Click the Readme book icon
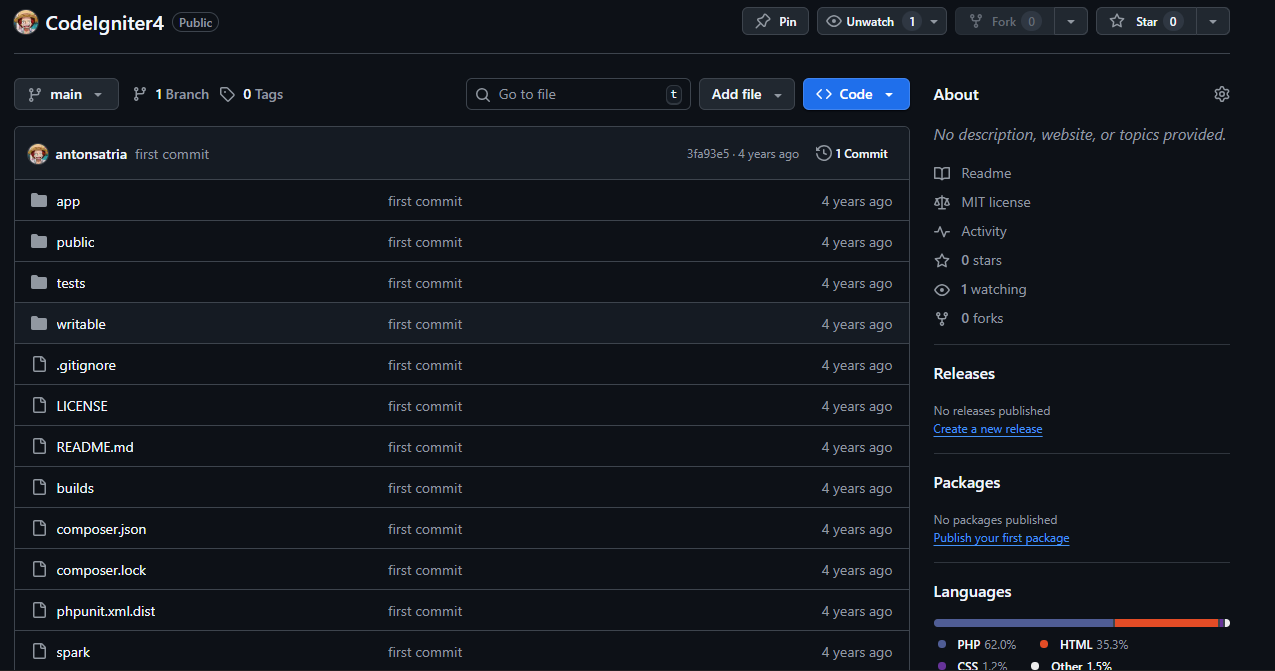The height and width of the screenshot is (671, 1275). coord(941,173)
